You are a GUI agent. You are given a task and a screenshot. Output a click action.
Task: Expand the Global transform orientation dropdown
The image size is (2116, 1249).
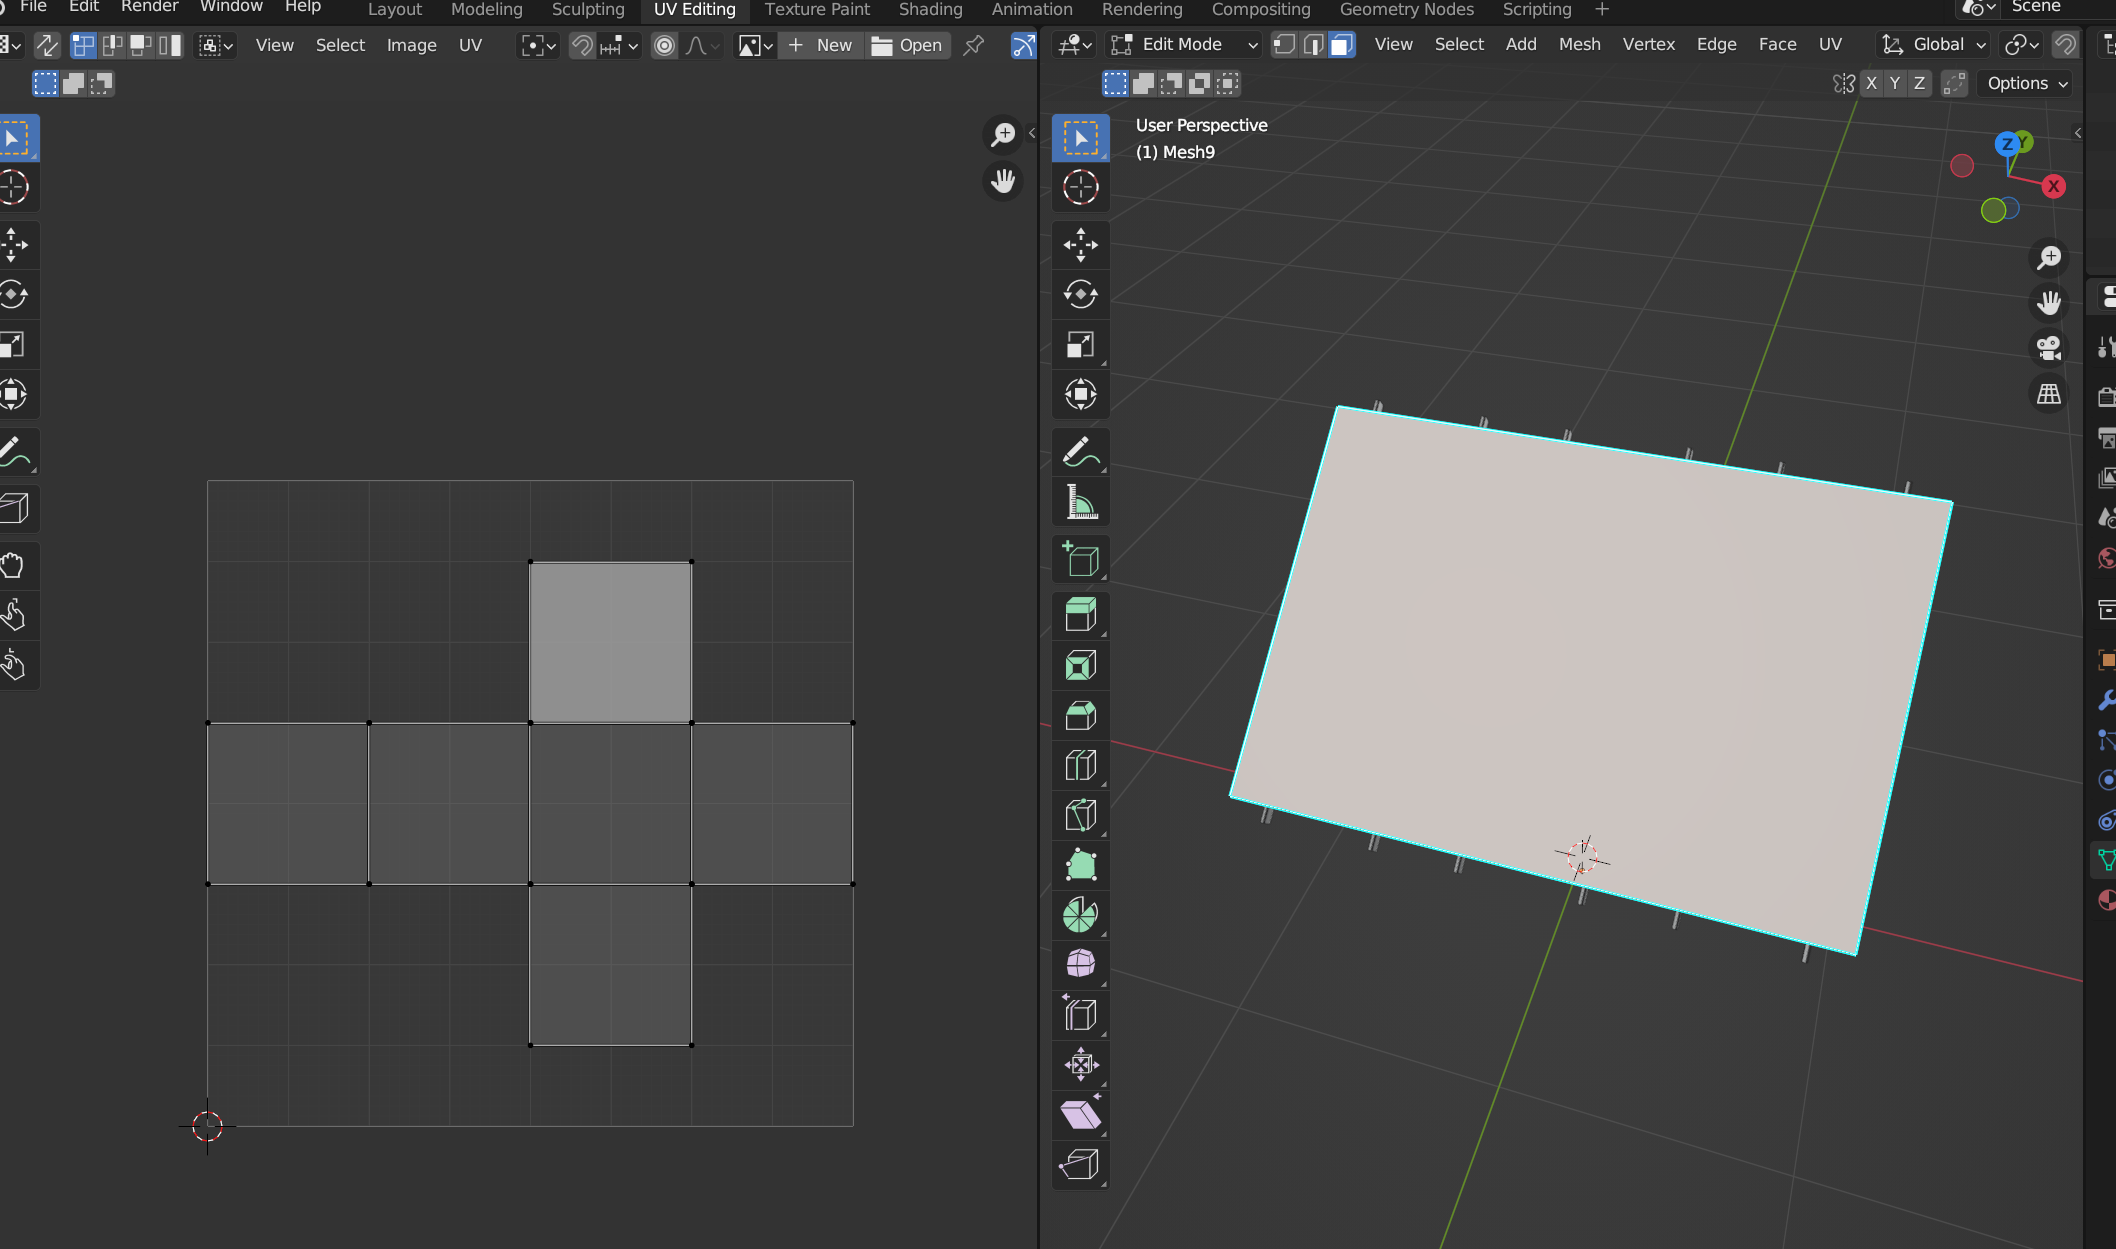[1934, 45]
